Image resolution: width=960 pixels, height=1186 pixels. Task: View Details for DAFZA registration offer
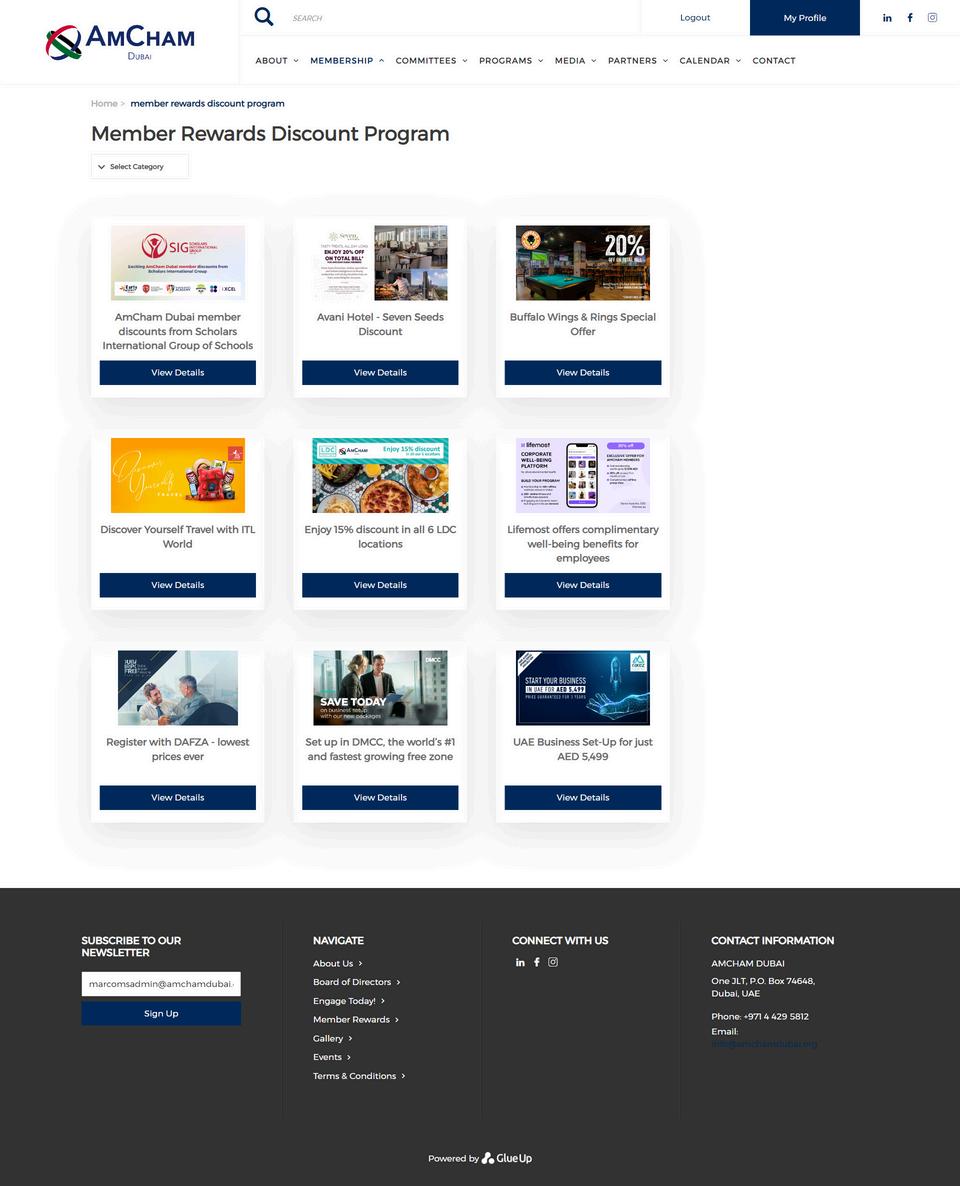[178, 797]
